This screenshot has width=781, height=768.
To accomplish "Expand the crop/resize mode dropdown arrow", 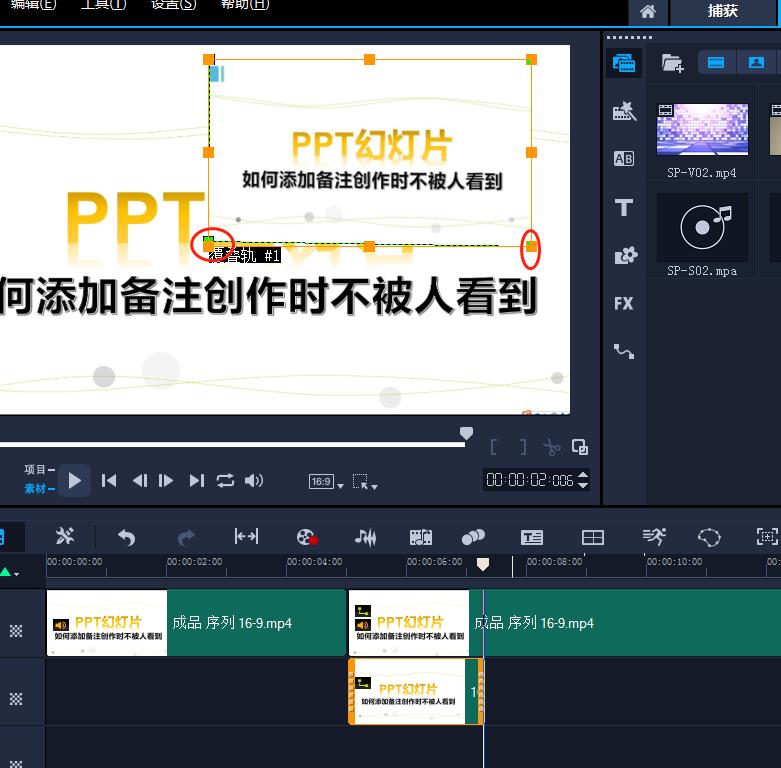I will [375, 487].
